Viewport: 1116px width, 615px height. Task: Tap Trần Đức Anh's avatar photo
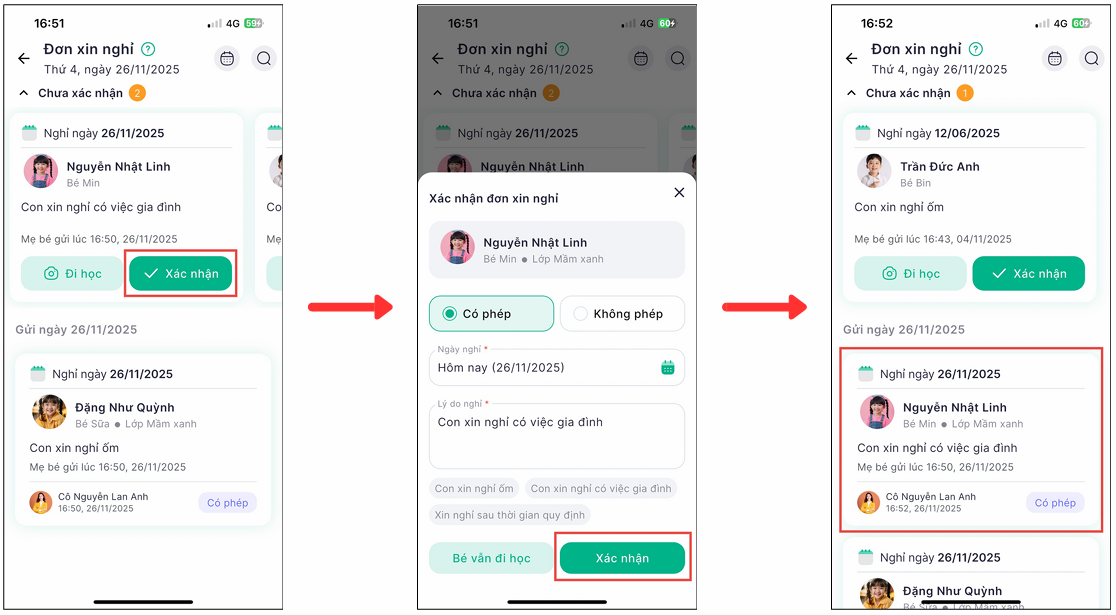(874, 172)
